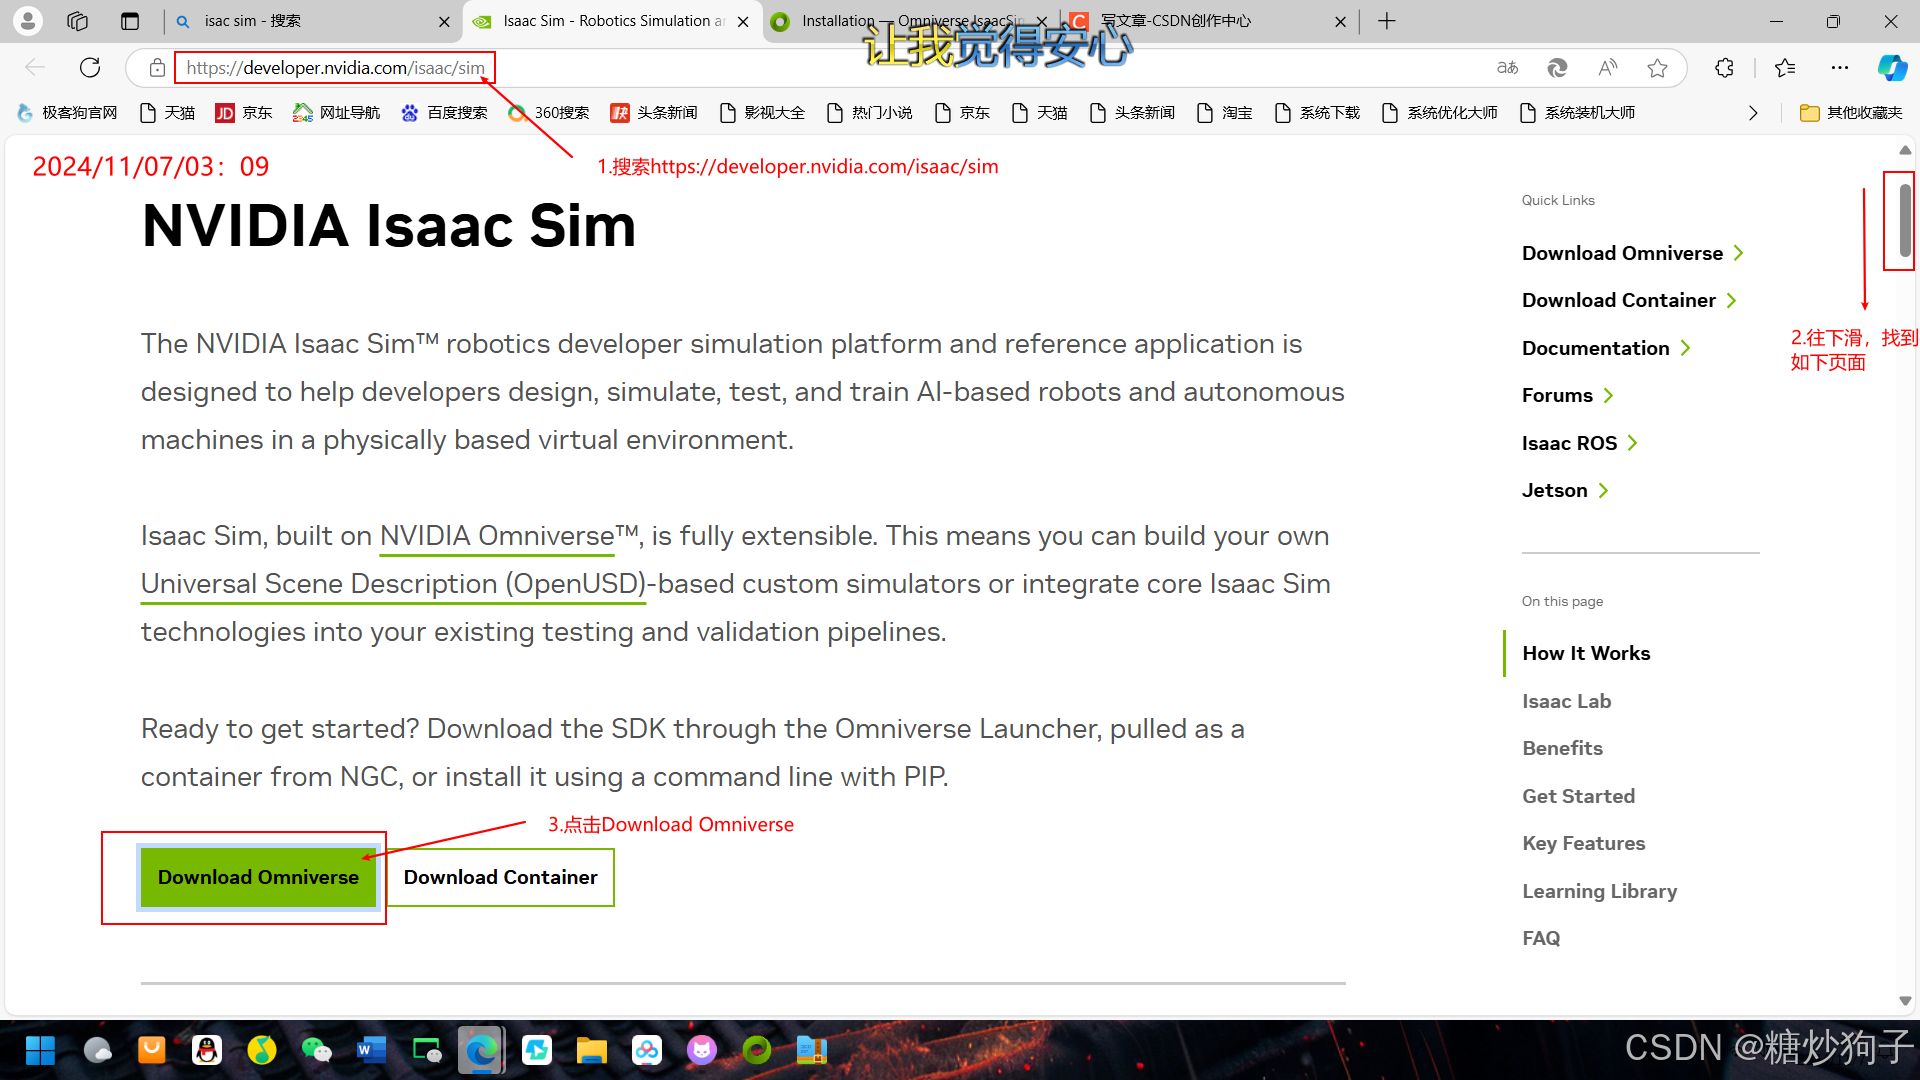Open the tab actions menu icon

130,21
